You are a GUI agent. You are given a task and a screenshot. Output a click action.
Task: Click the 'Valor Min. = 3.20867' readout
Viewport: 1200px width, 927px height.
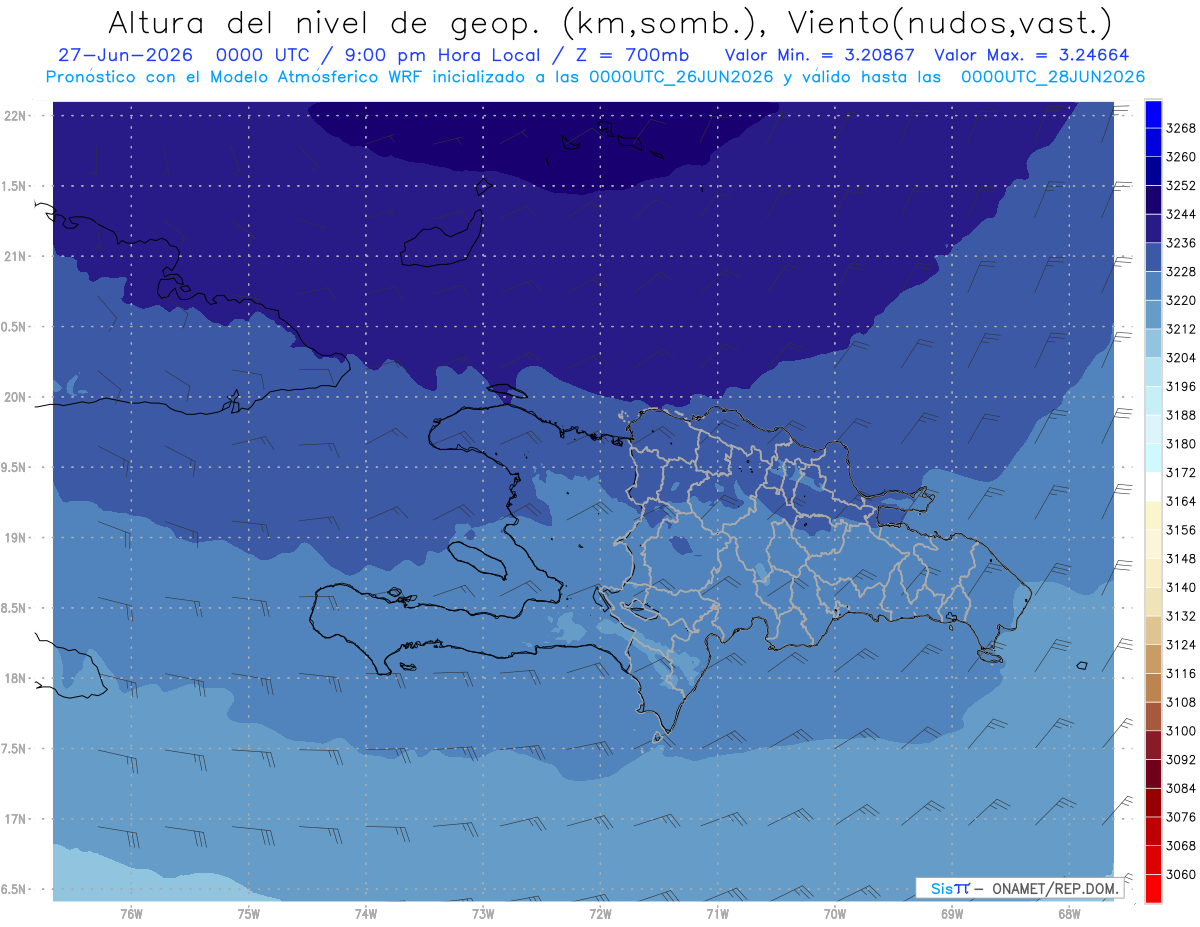pyautogui.click(x=820, y=55)
